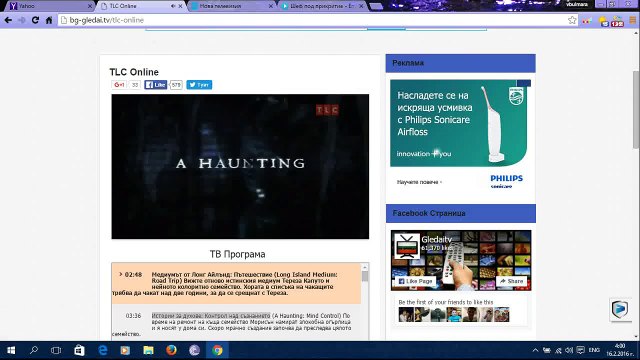Show hidden system tray icons chevron

pos(535,350)
